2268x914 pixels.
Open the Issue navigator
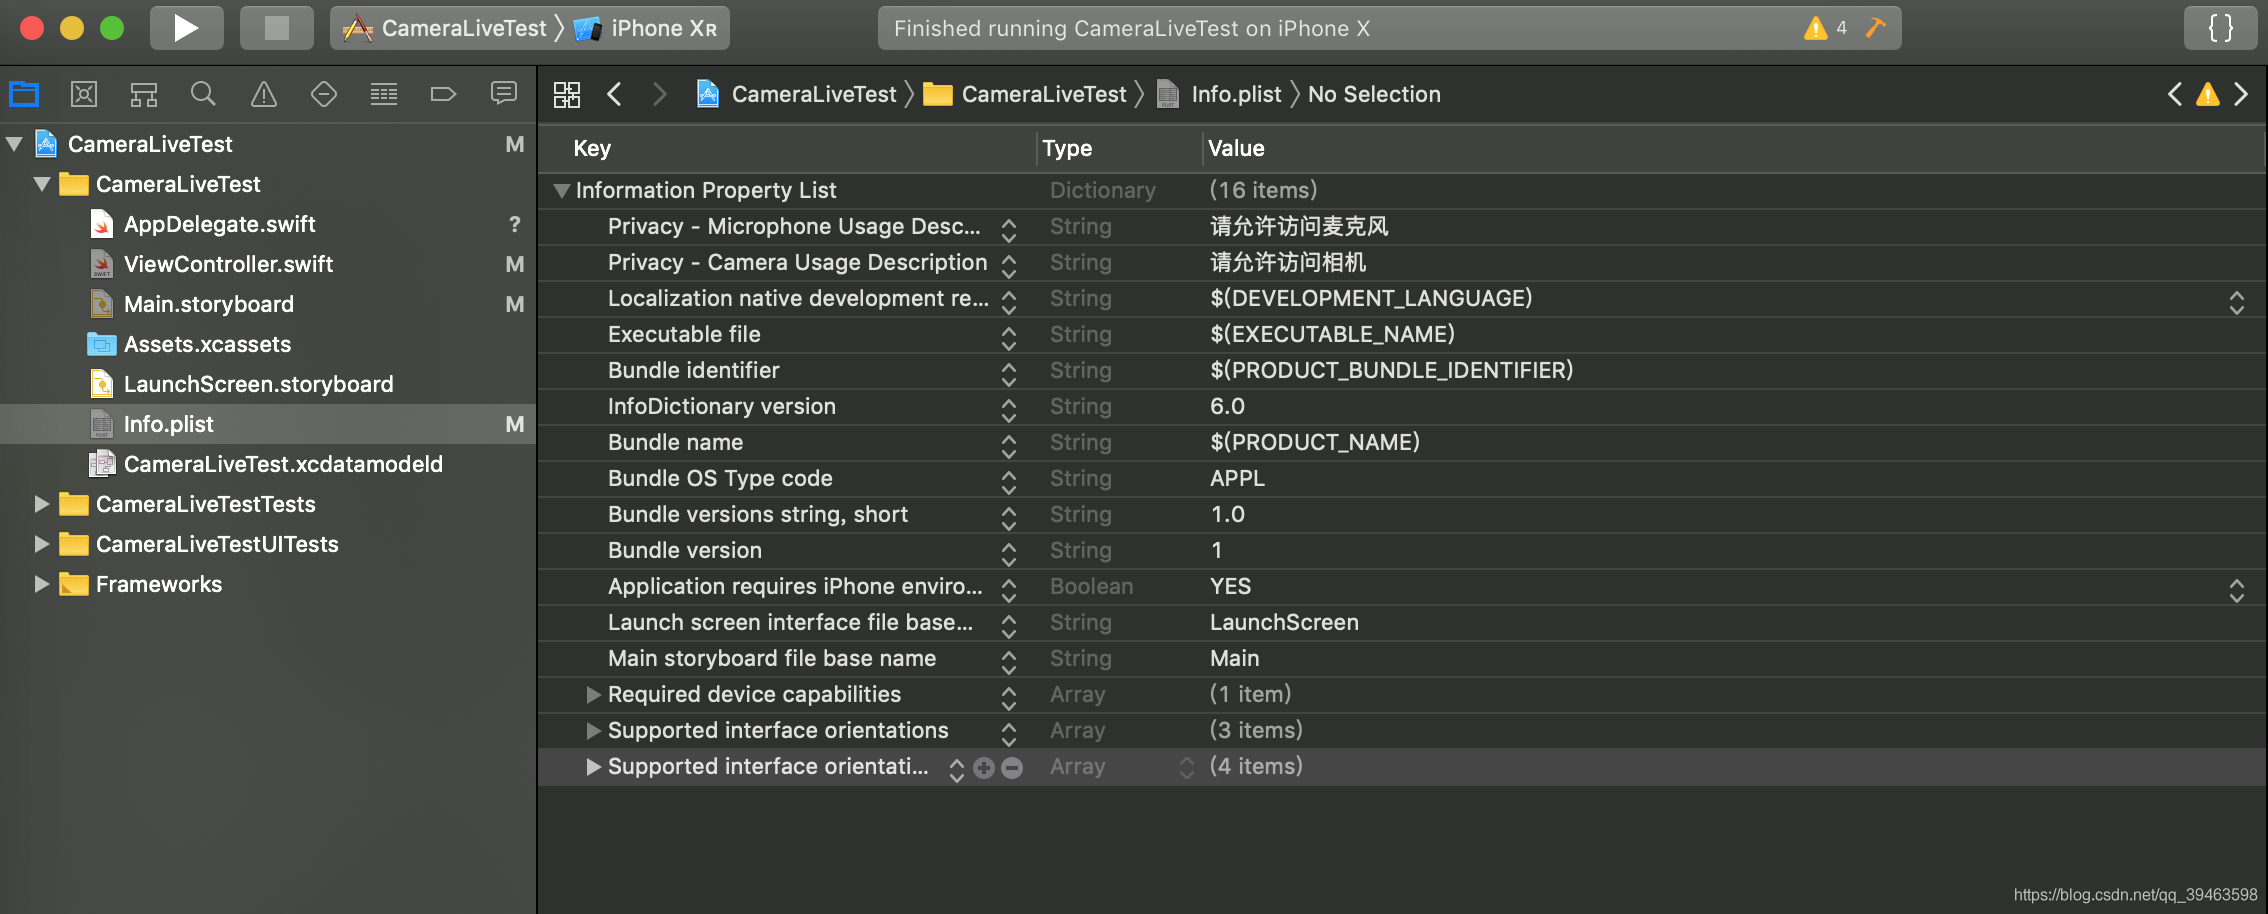click(264, 94)
